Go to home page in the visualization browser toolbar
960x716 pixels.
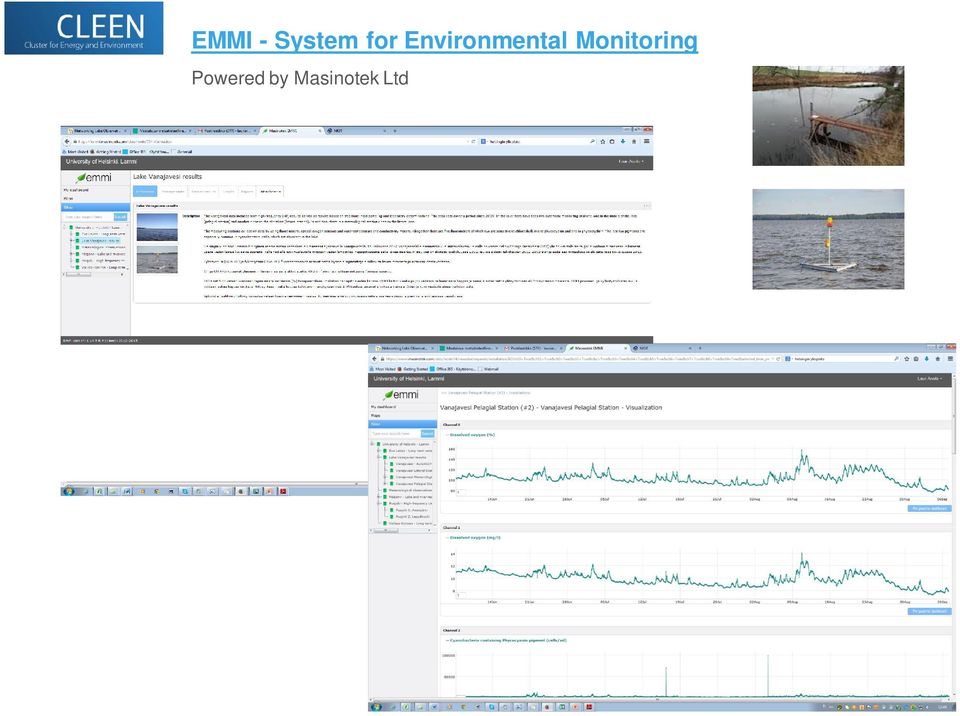coord(937,359)
